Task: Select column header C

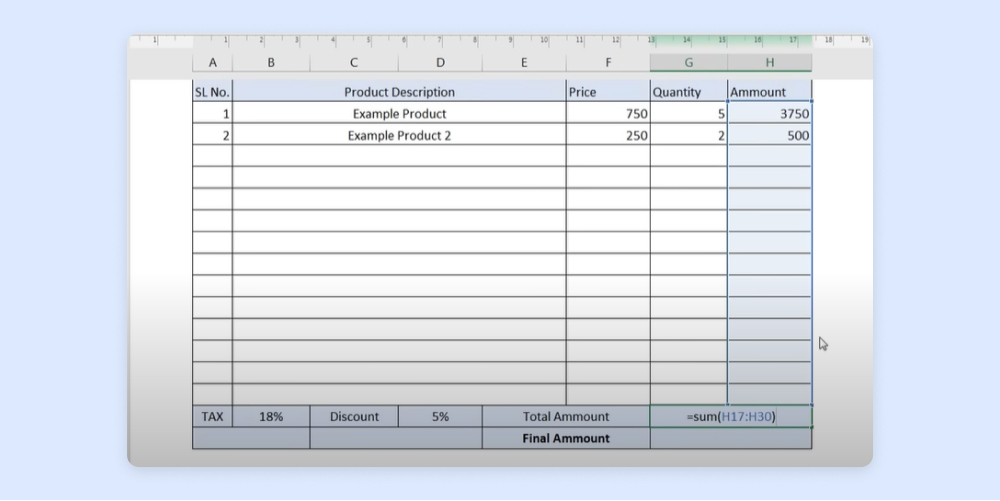Action: 353,63
